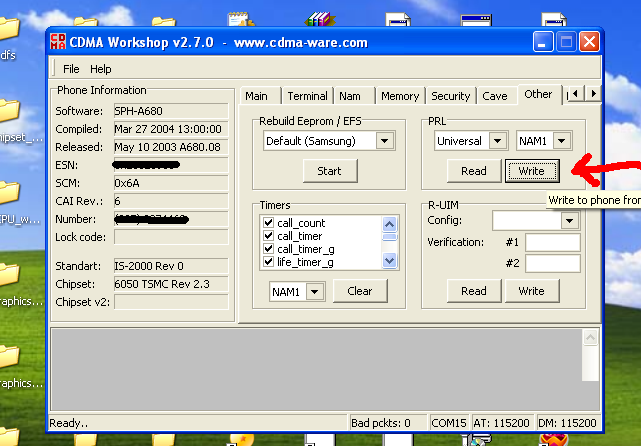
Task: Click the COM15 status bar entry
Action: coord(448,423)
